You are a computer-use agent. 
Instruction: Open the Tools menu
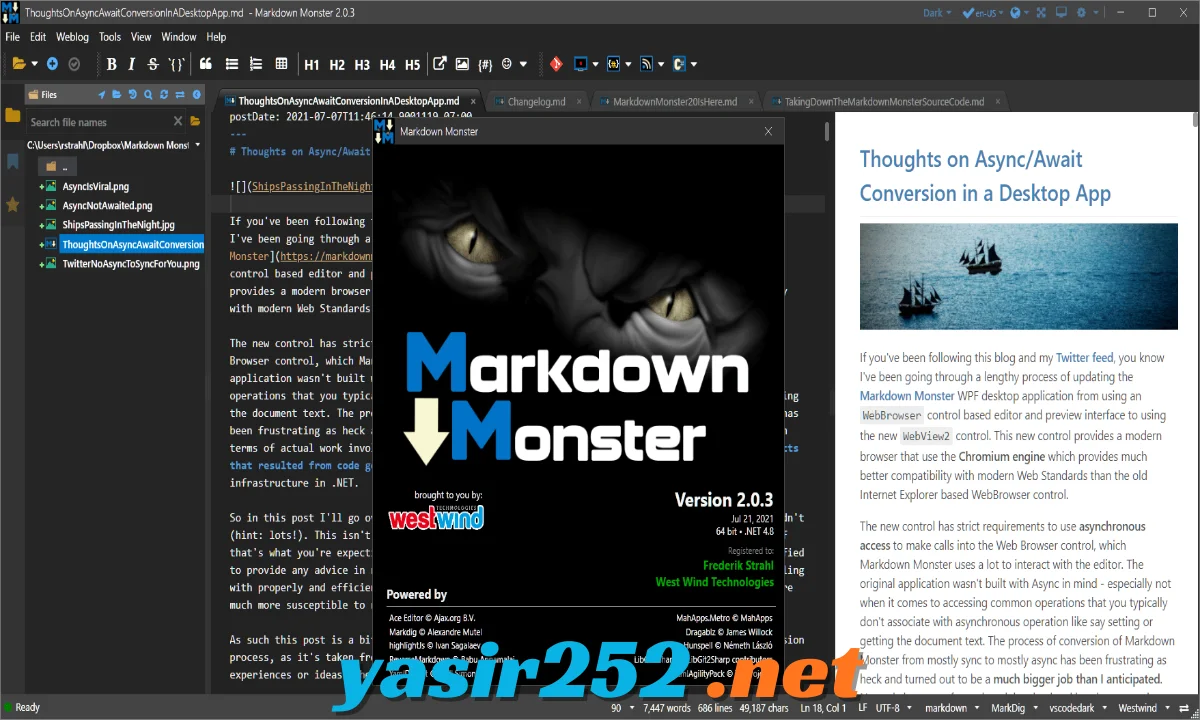pos(110,37)
